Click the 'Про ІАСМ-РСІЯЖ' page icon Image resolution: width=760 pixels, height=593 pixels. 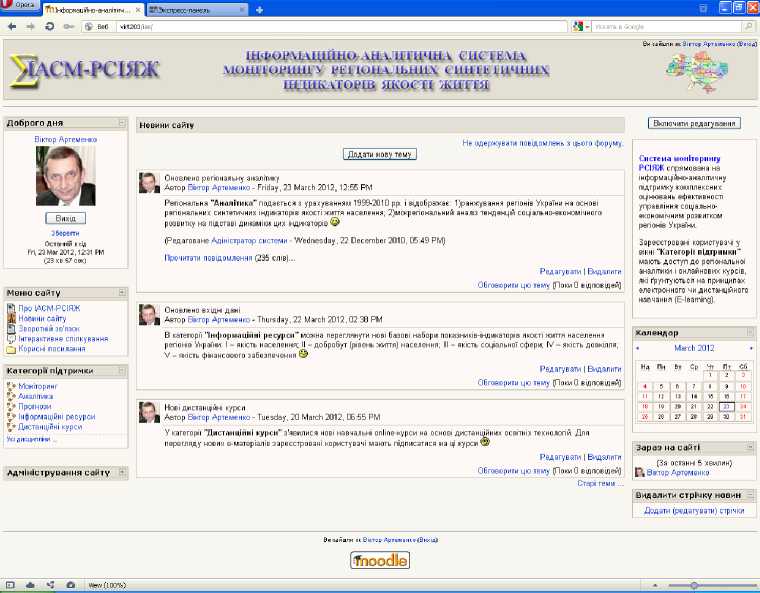(11, 308)
